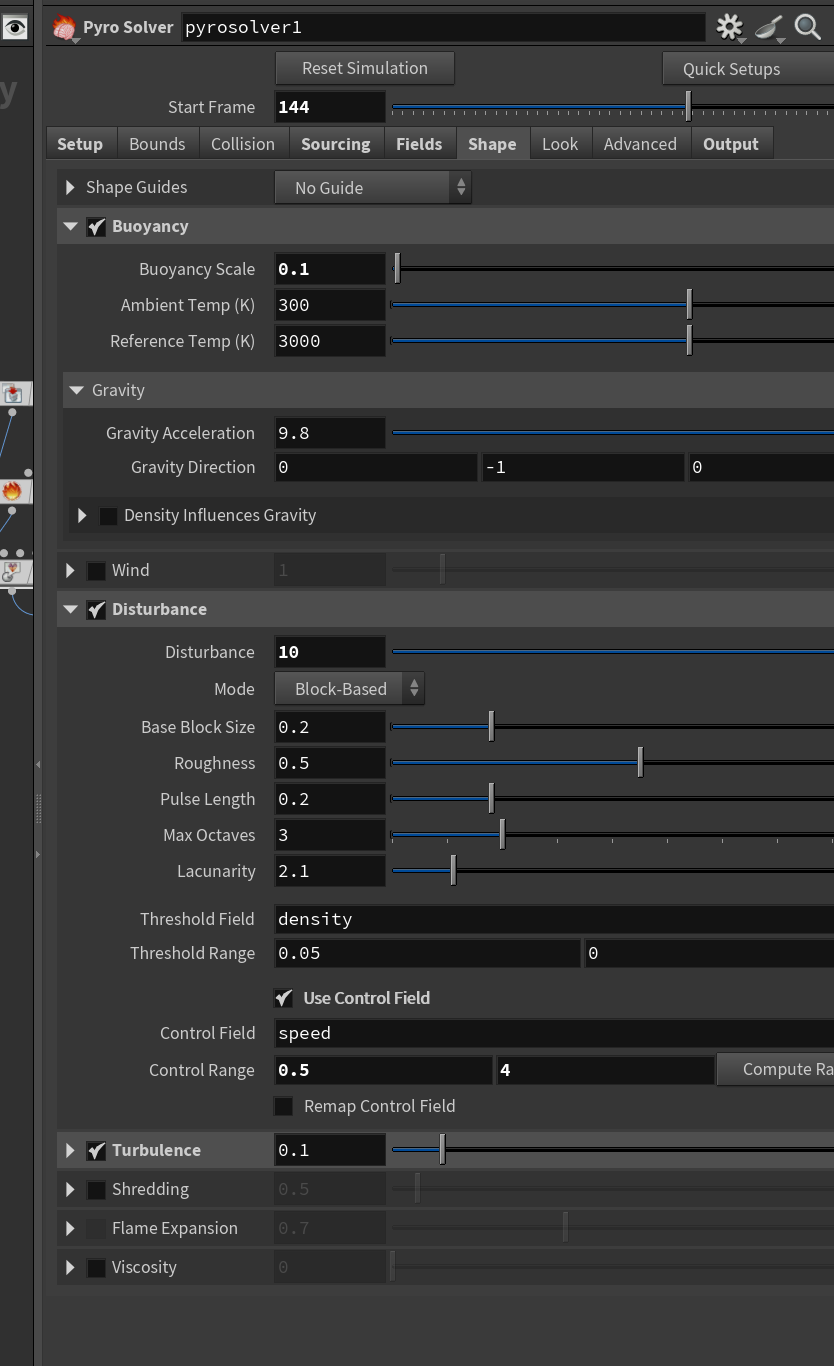Disable the Use Control Field checkbox
This screenshot has width=834, height=1366.
tap(284, 998)
